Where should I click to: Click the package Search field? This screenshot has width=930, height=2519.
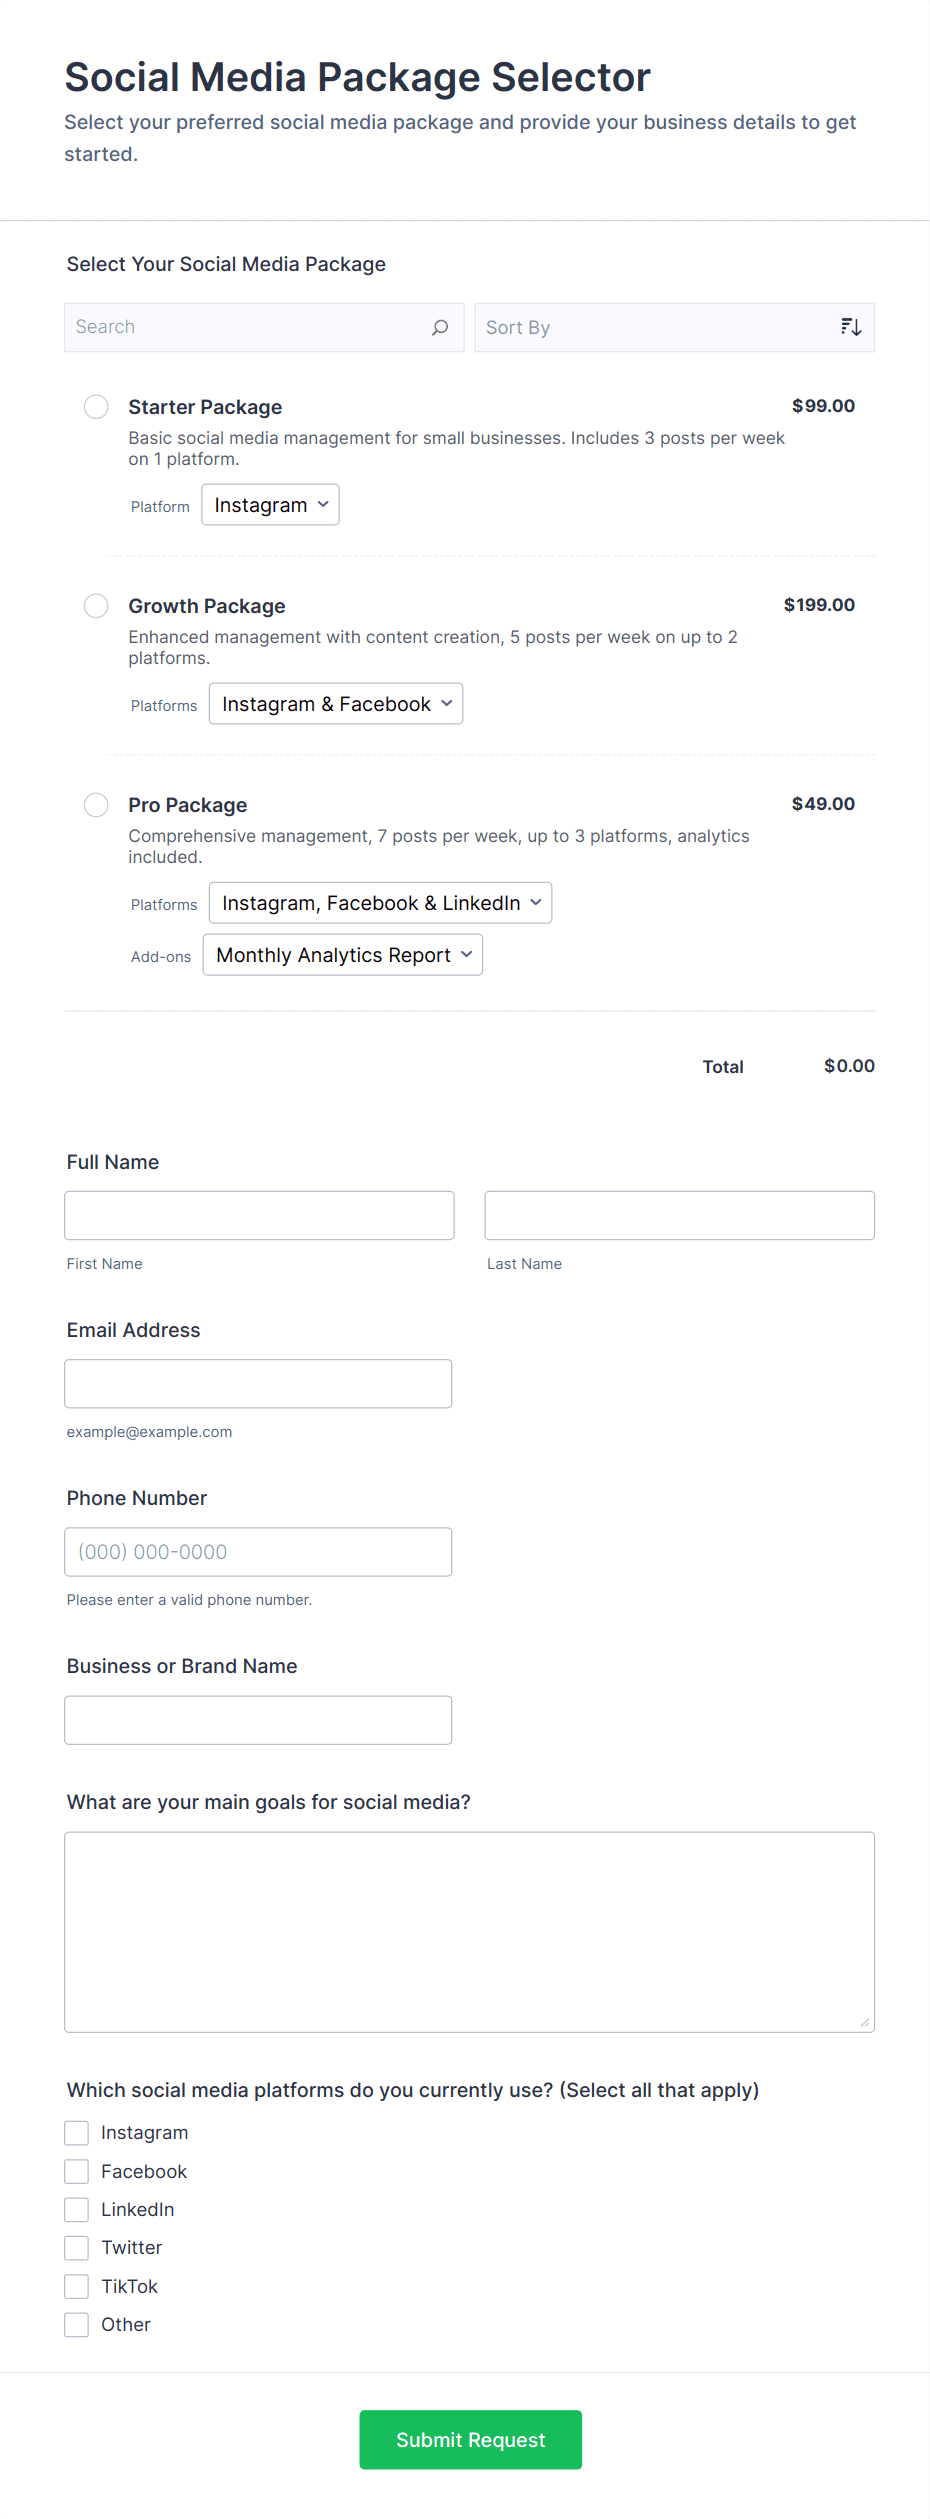[250, 328]
